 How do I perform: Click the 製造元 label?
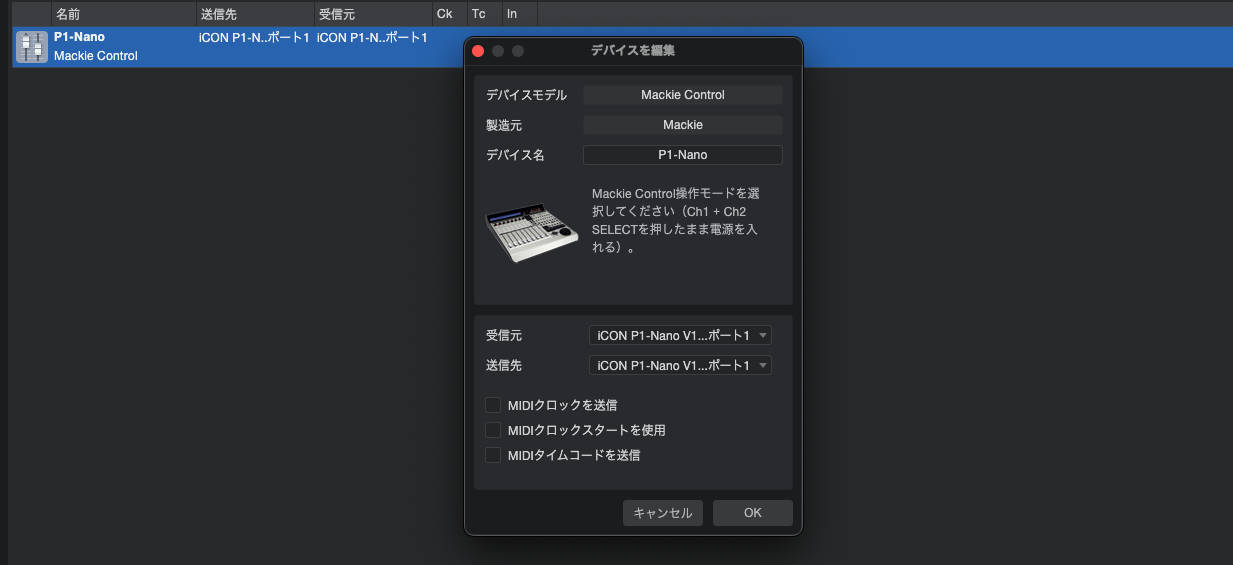504,125
